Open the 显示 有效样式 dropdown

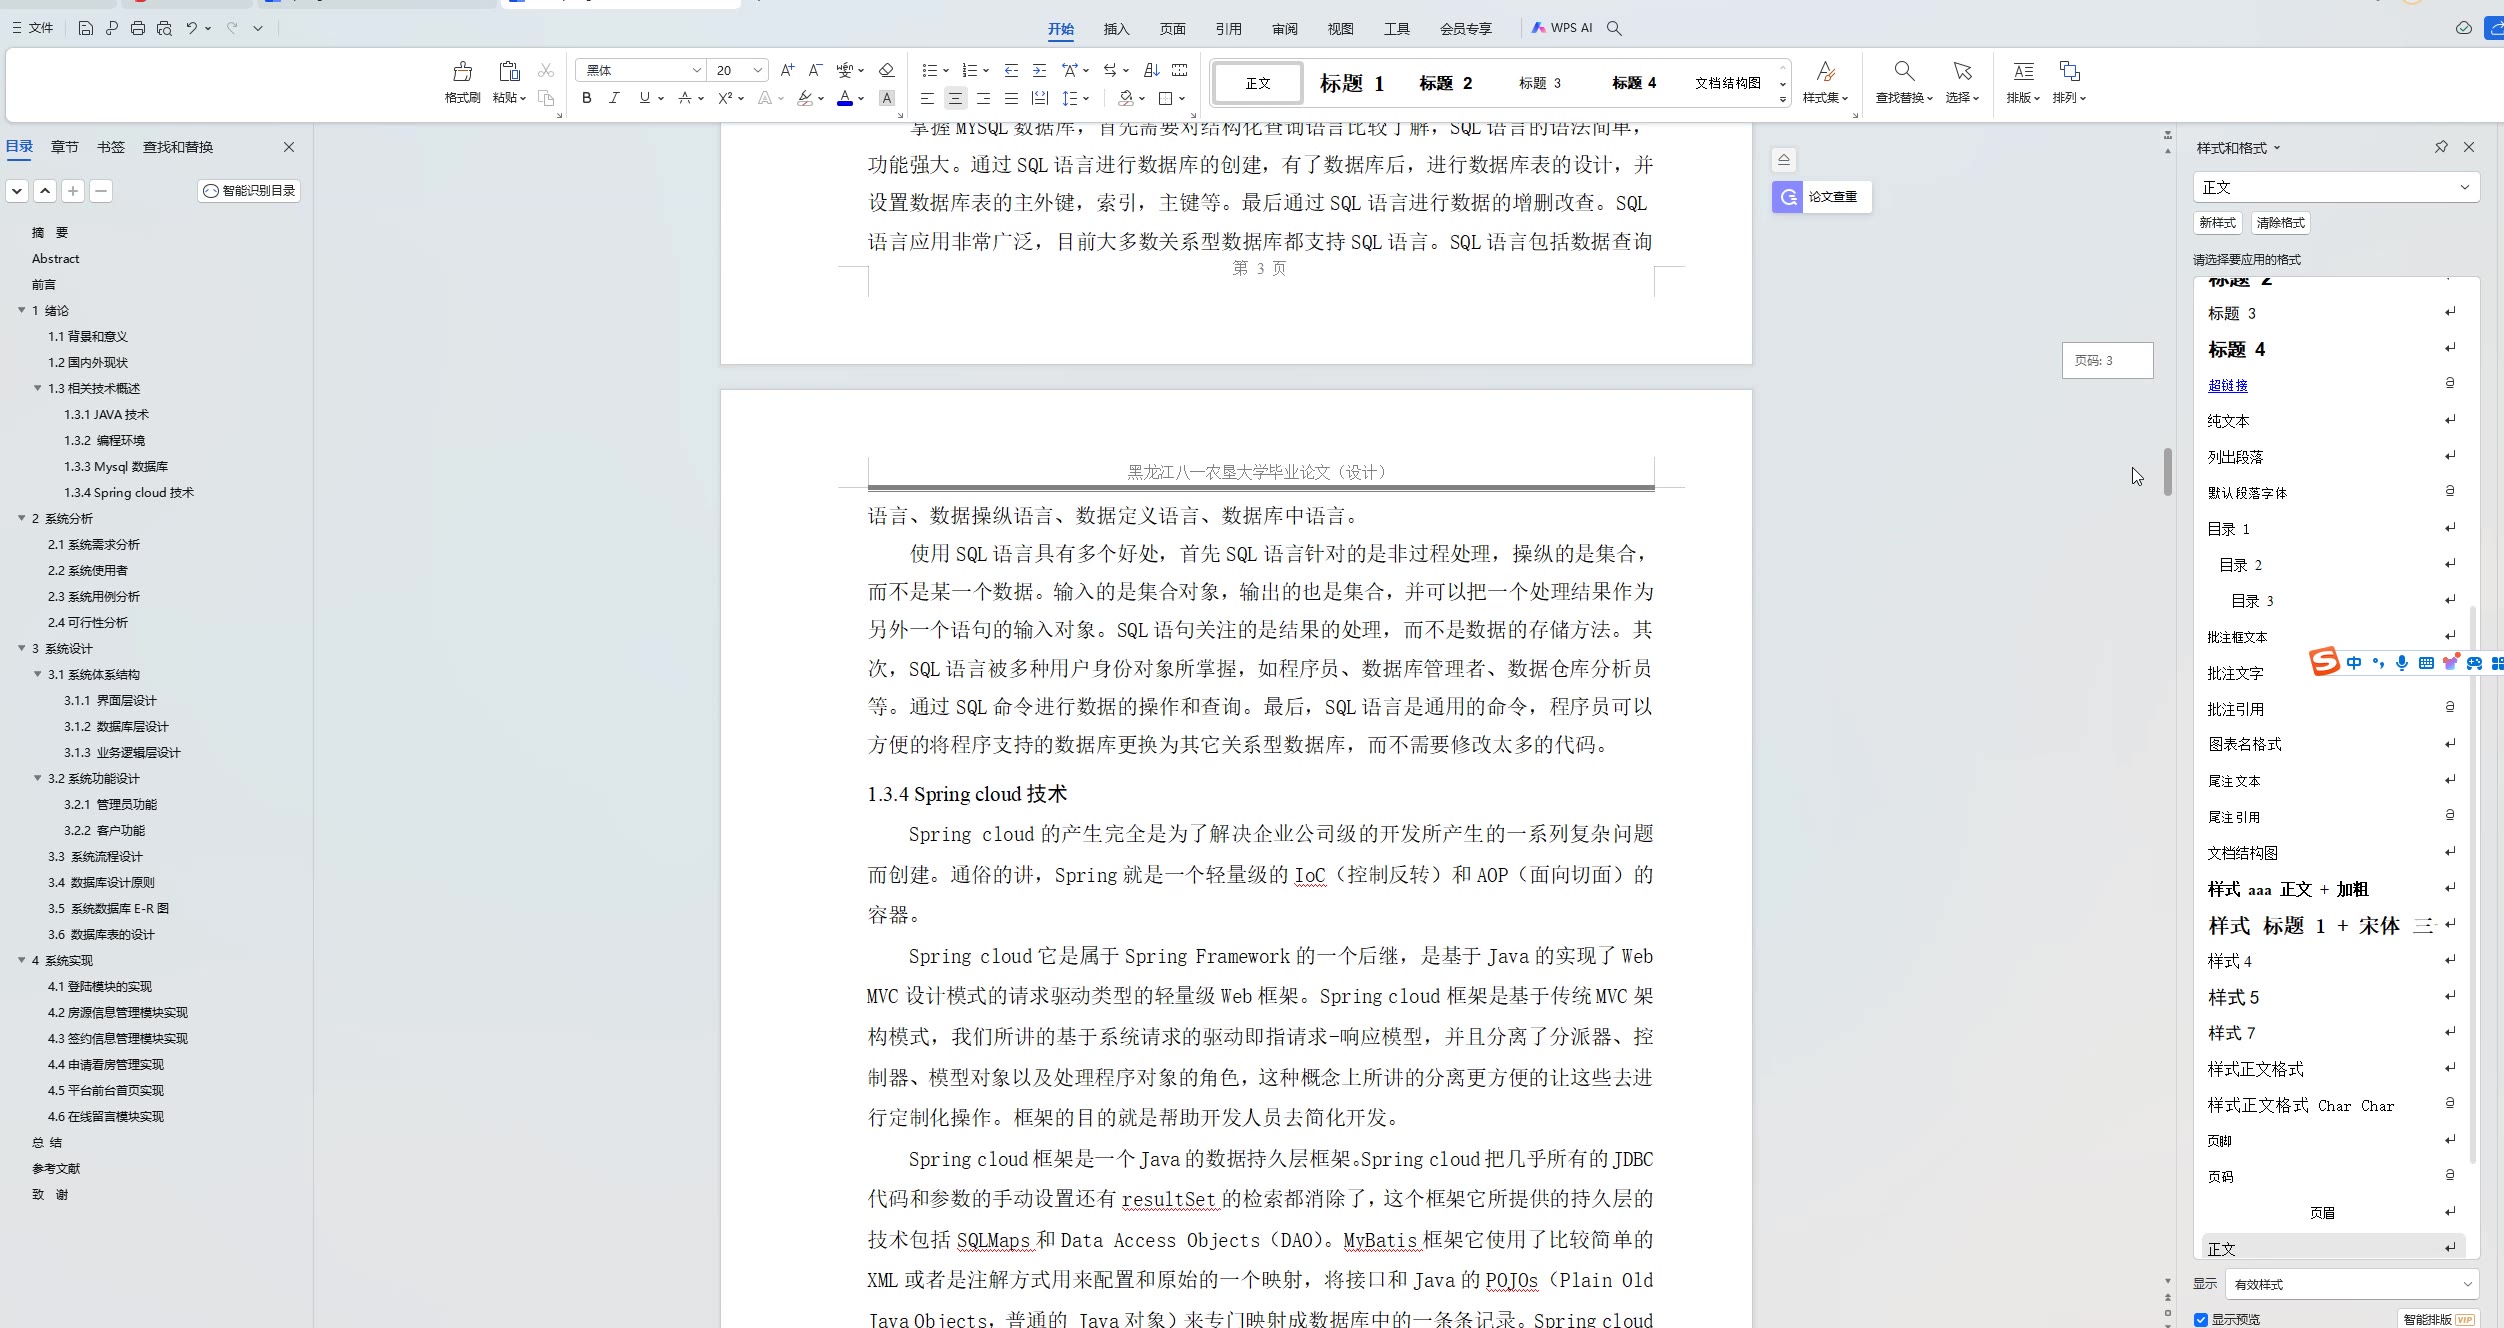tap(2352, 1284)
